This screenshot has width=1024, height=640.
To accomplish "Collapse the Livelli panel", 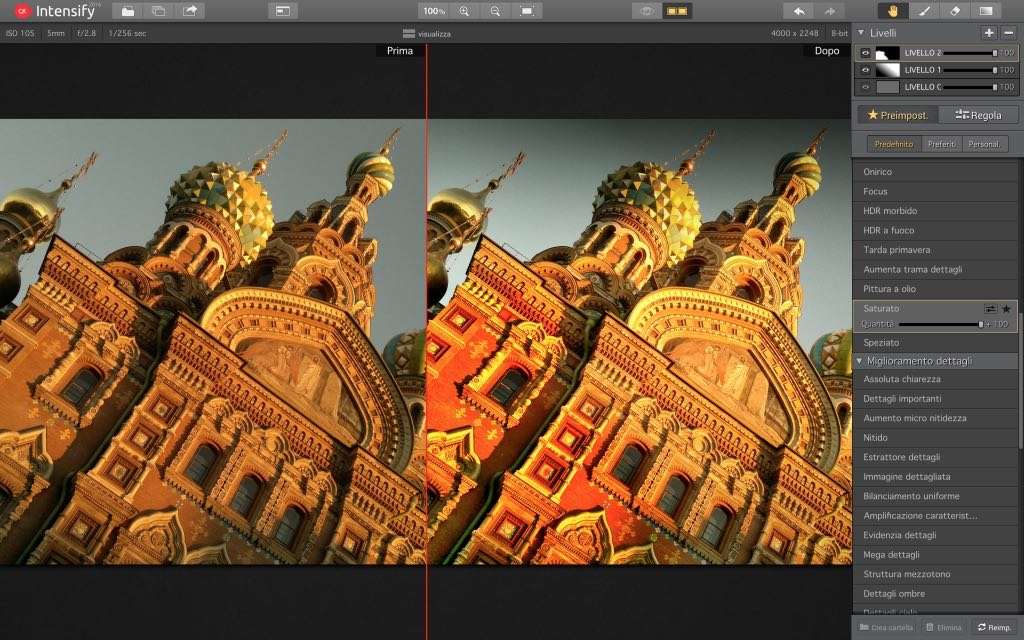I will coord(860,33).
